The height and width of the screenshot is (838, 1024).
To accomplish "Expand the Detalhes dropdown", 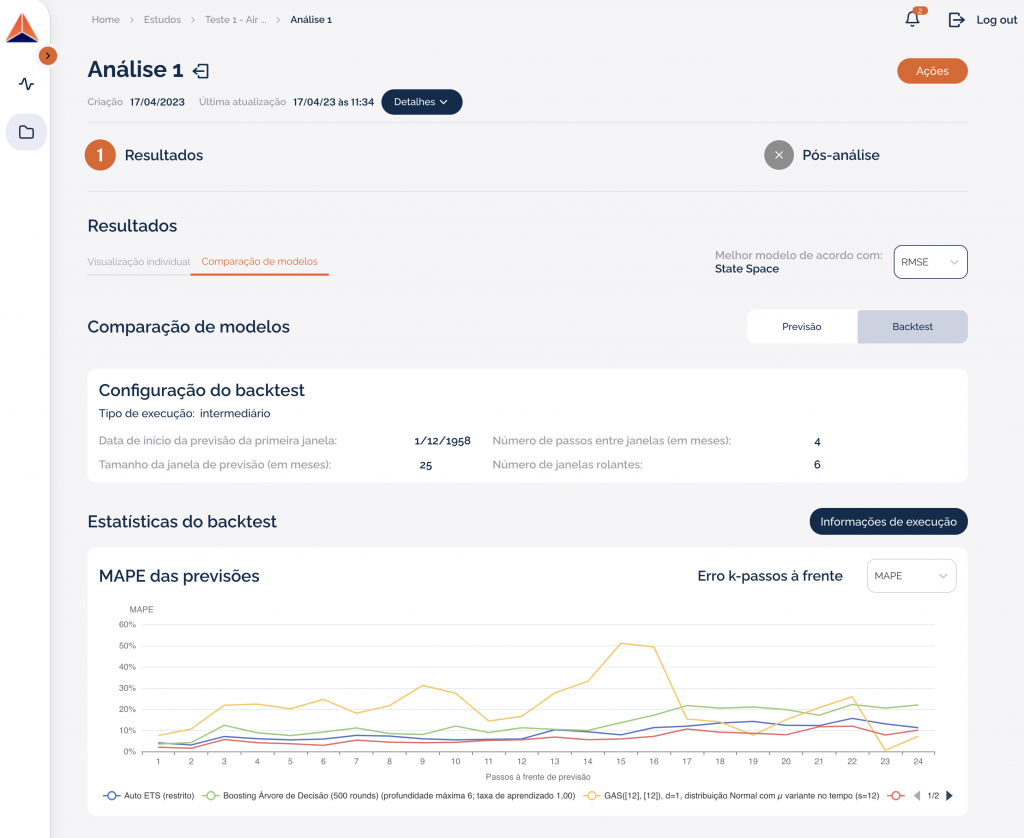I will click(x=421, y=102).
